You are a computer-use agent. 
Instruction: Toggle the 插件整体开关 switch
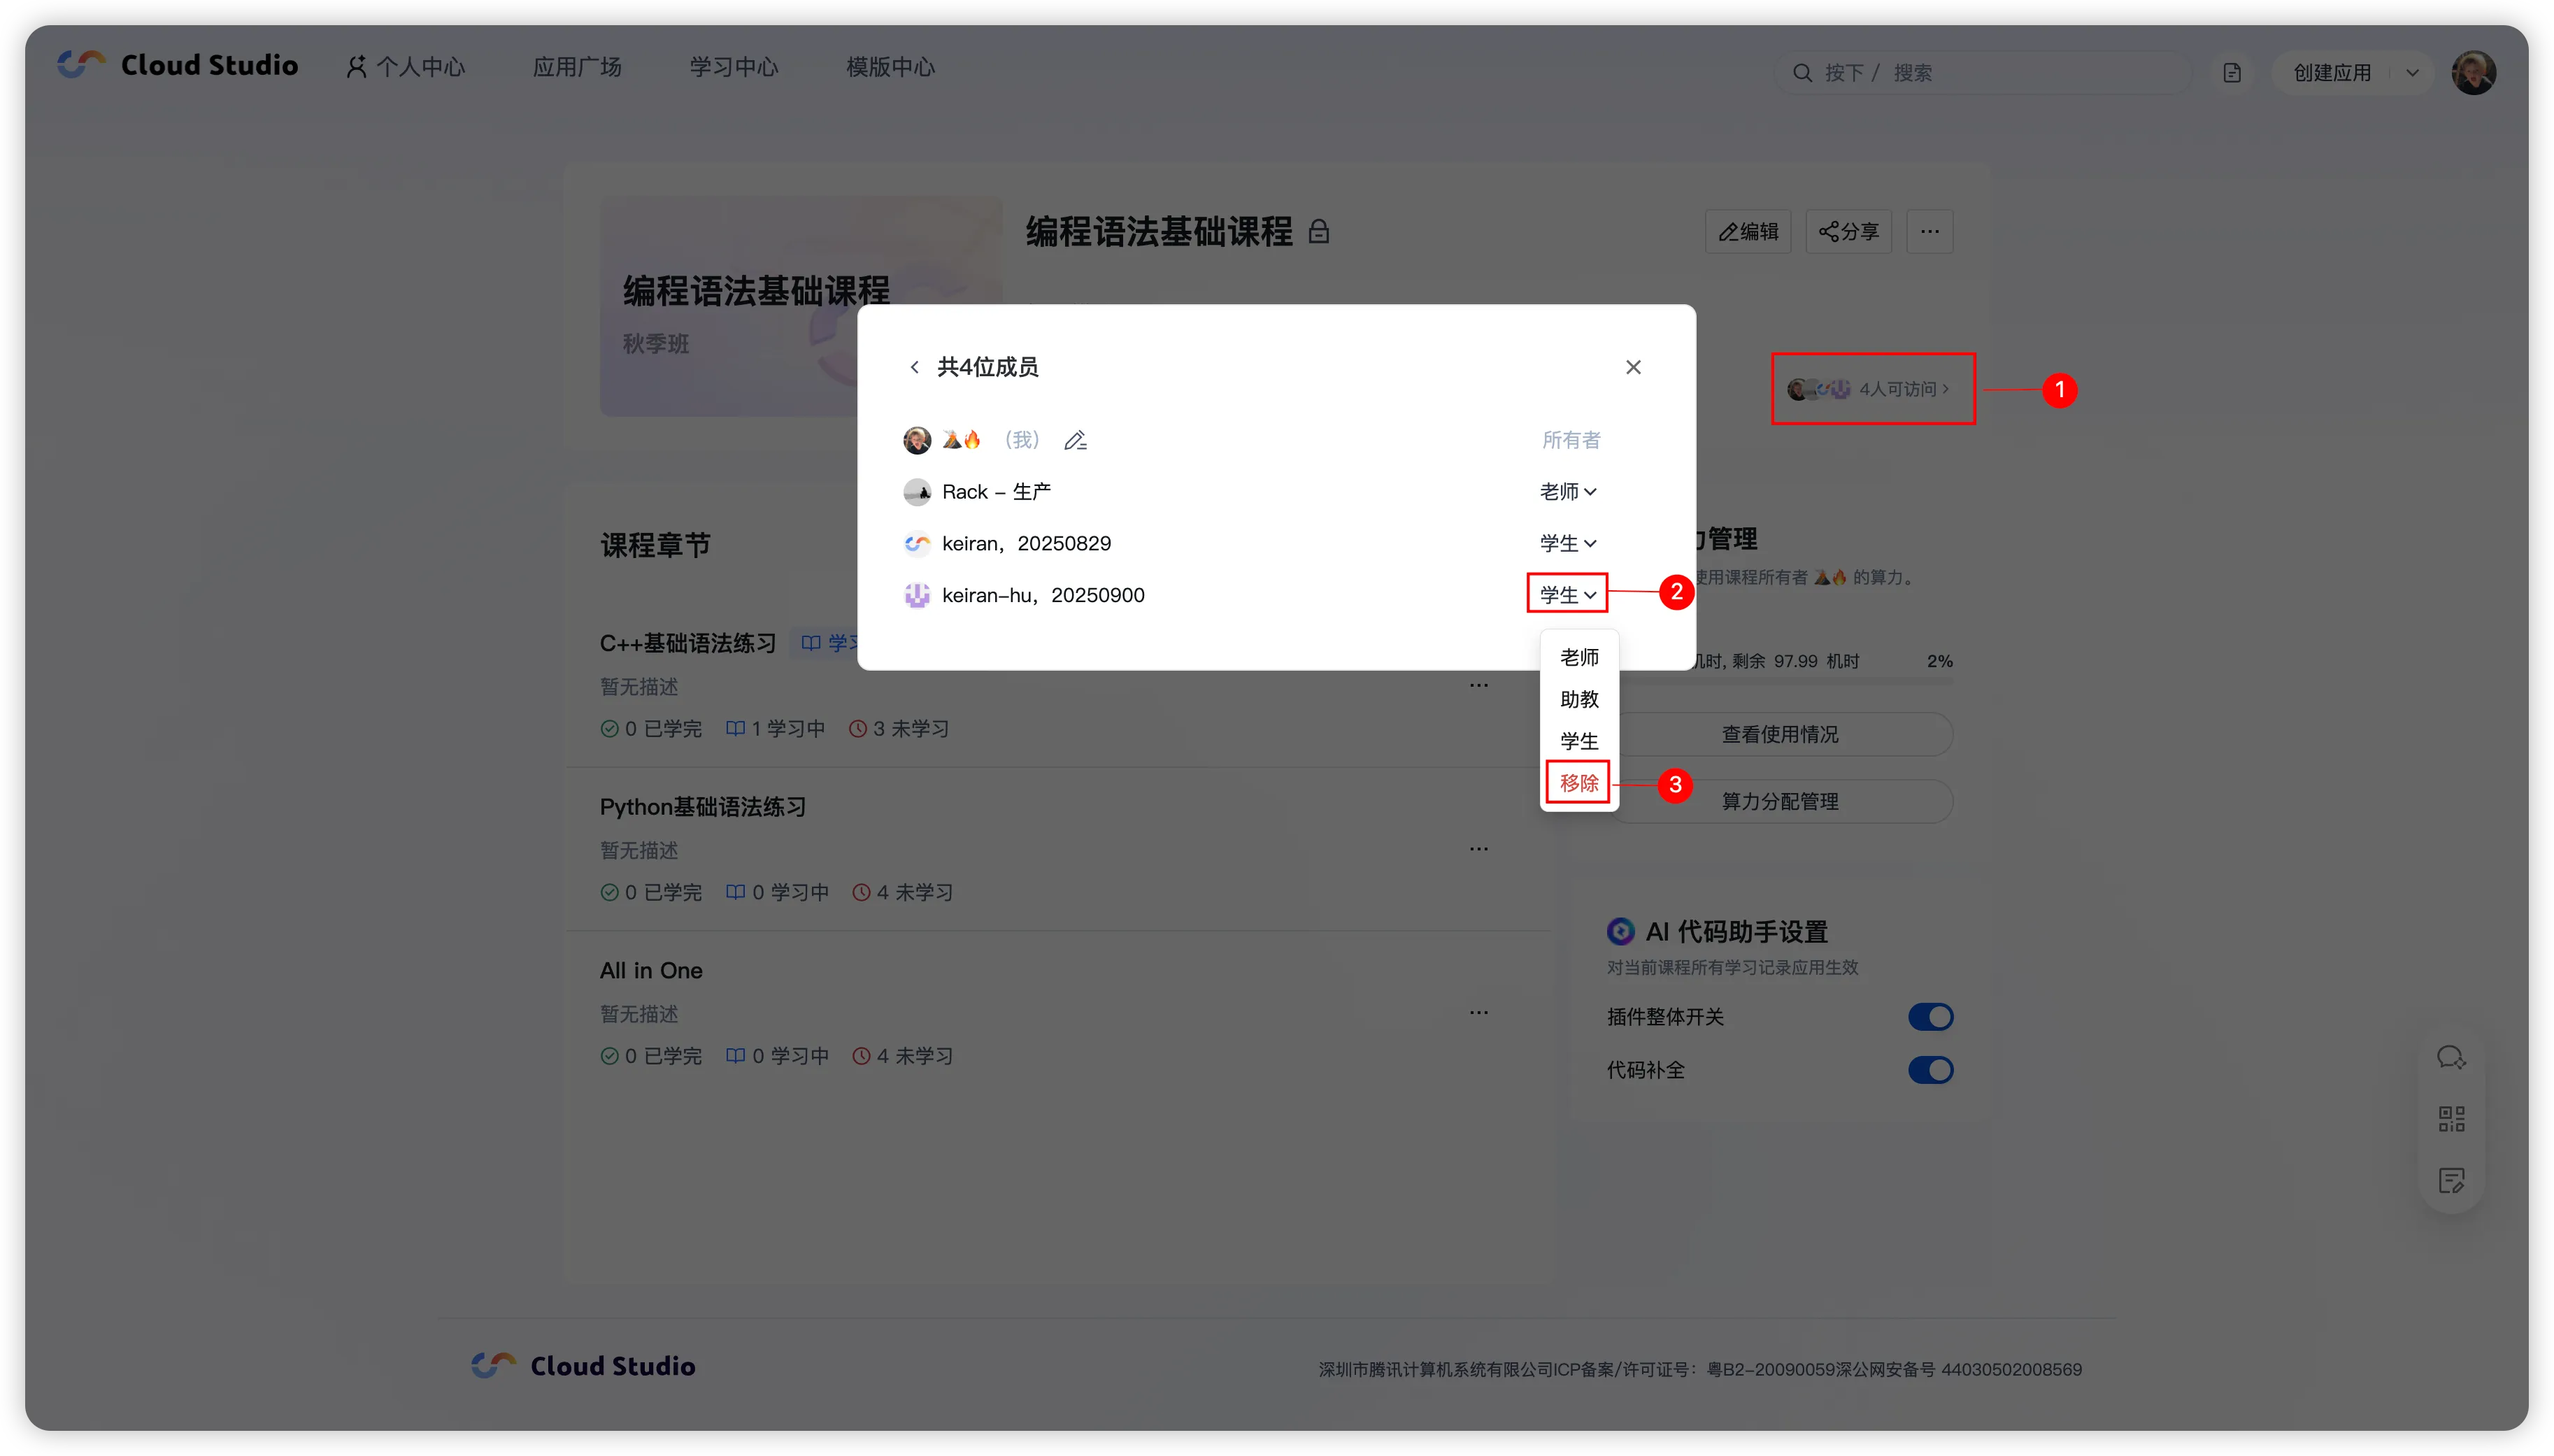pos(1930,1017)
